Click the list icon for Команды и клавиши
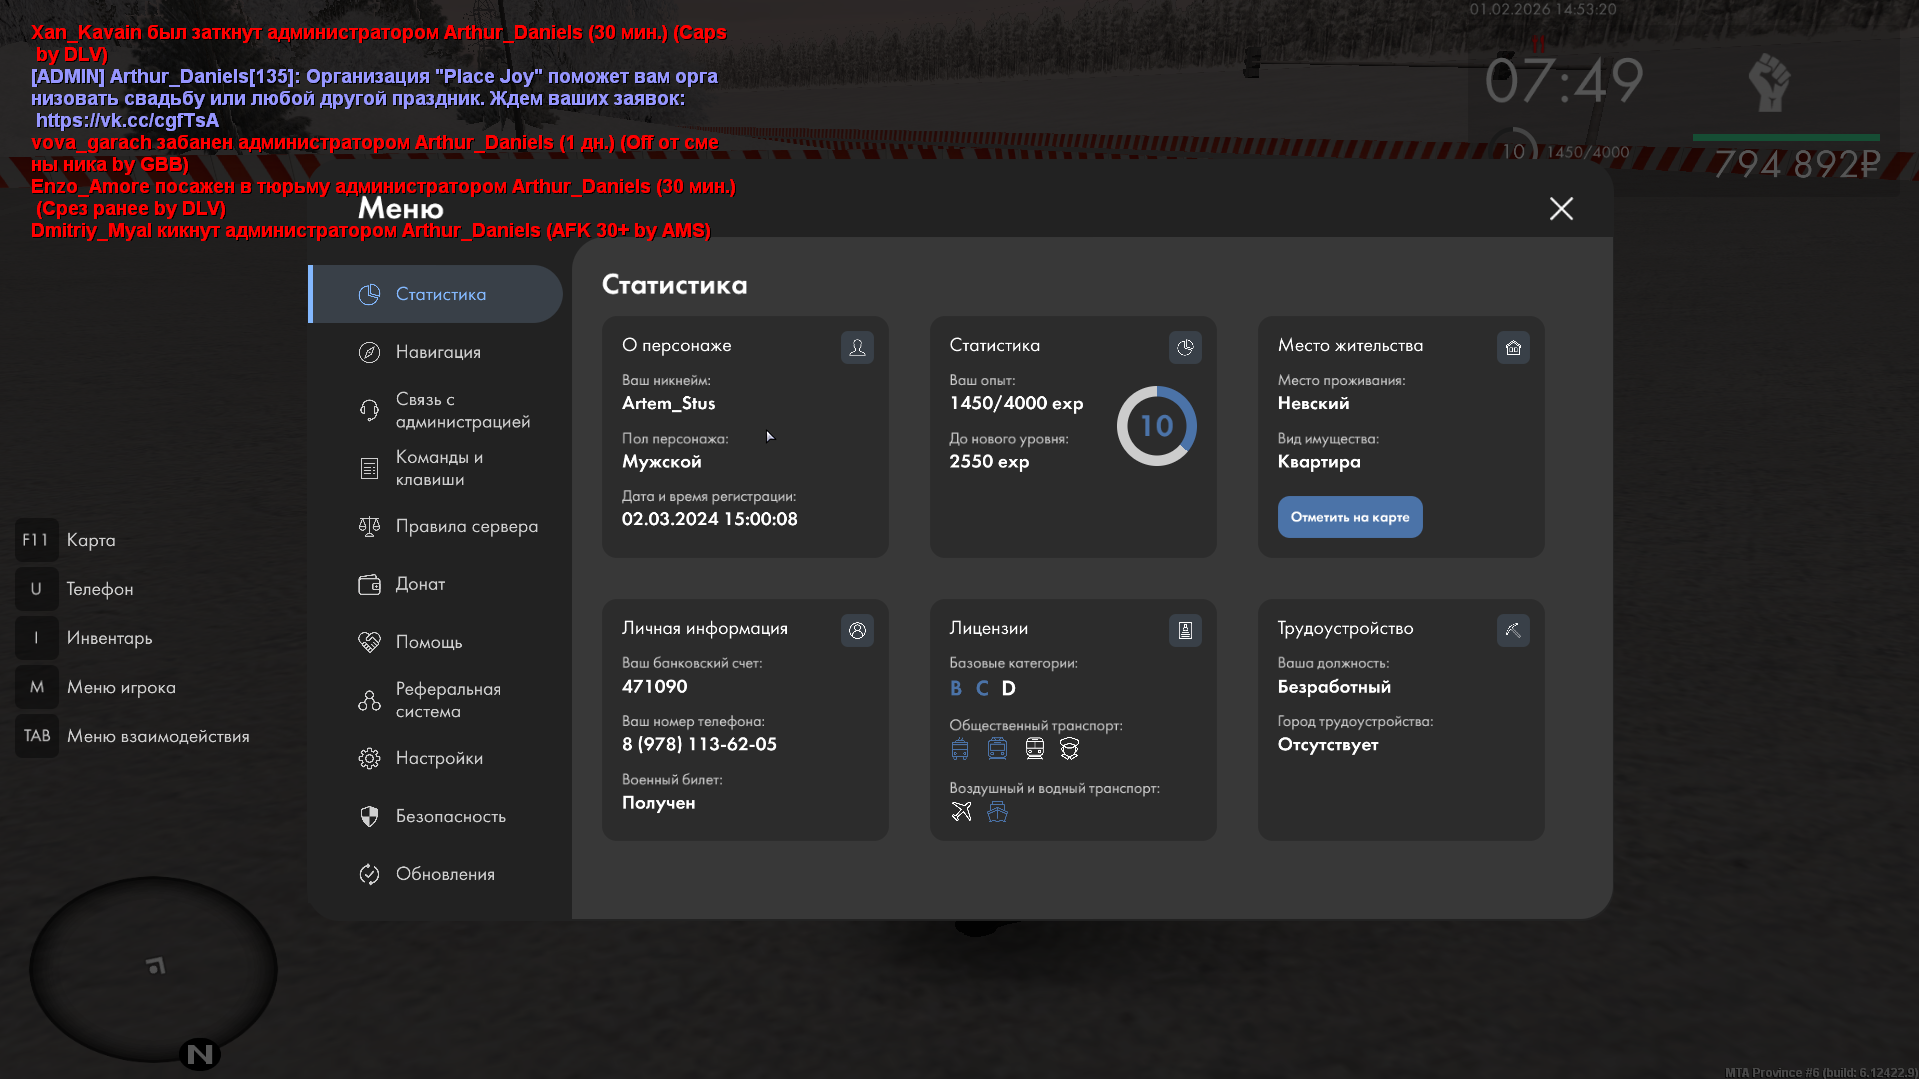 [x=369, y=468]
